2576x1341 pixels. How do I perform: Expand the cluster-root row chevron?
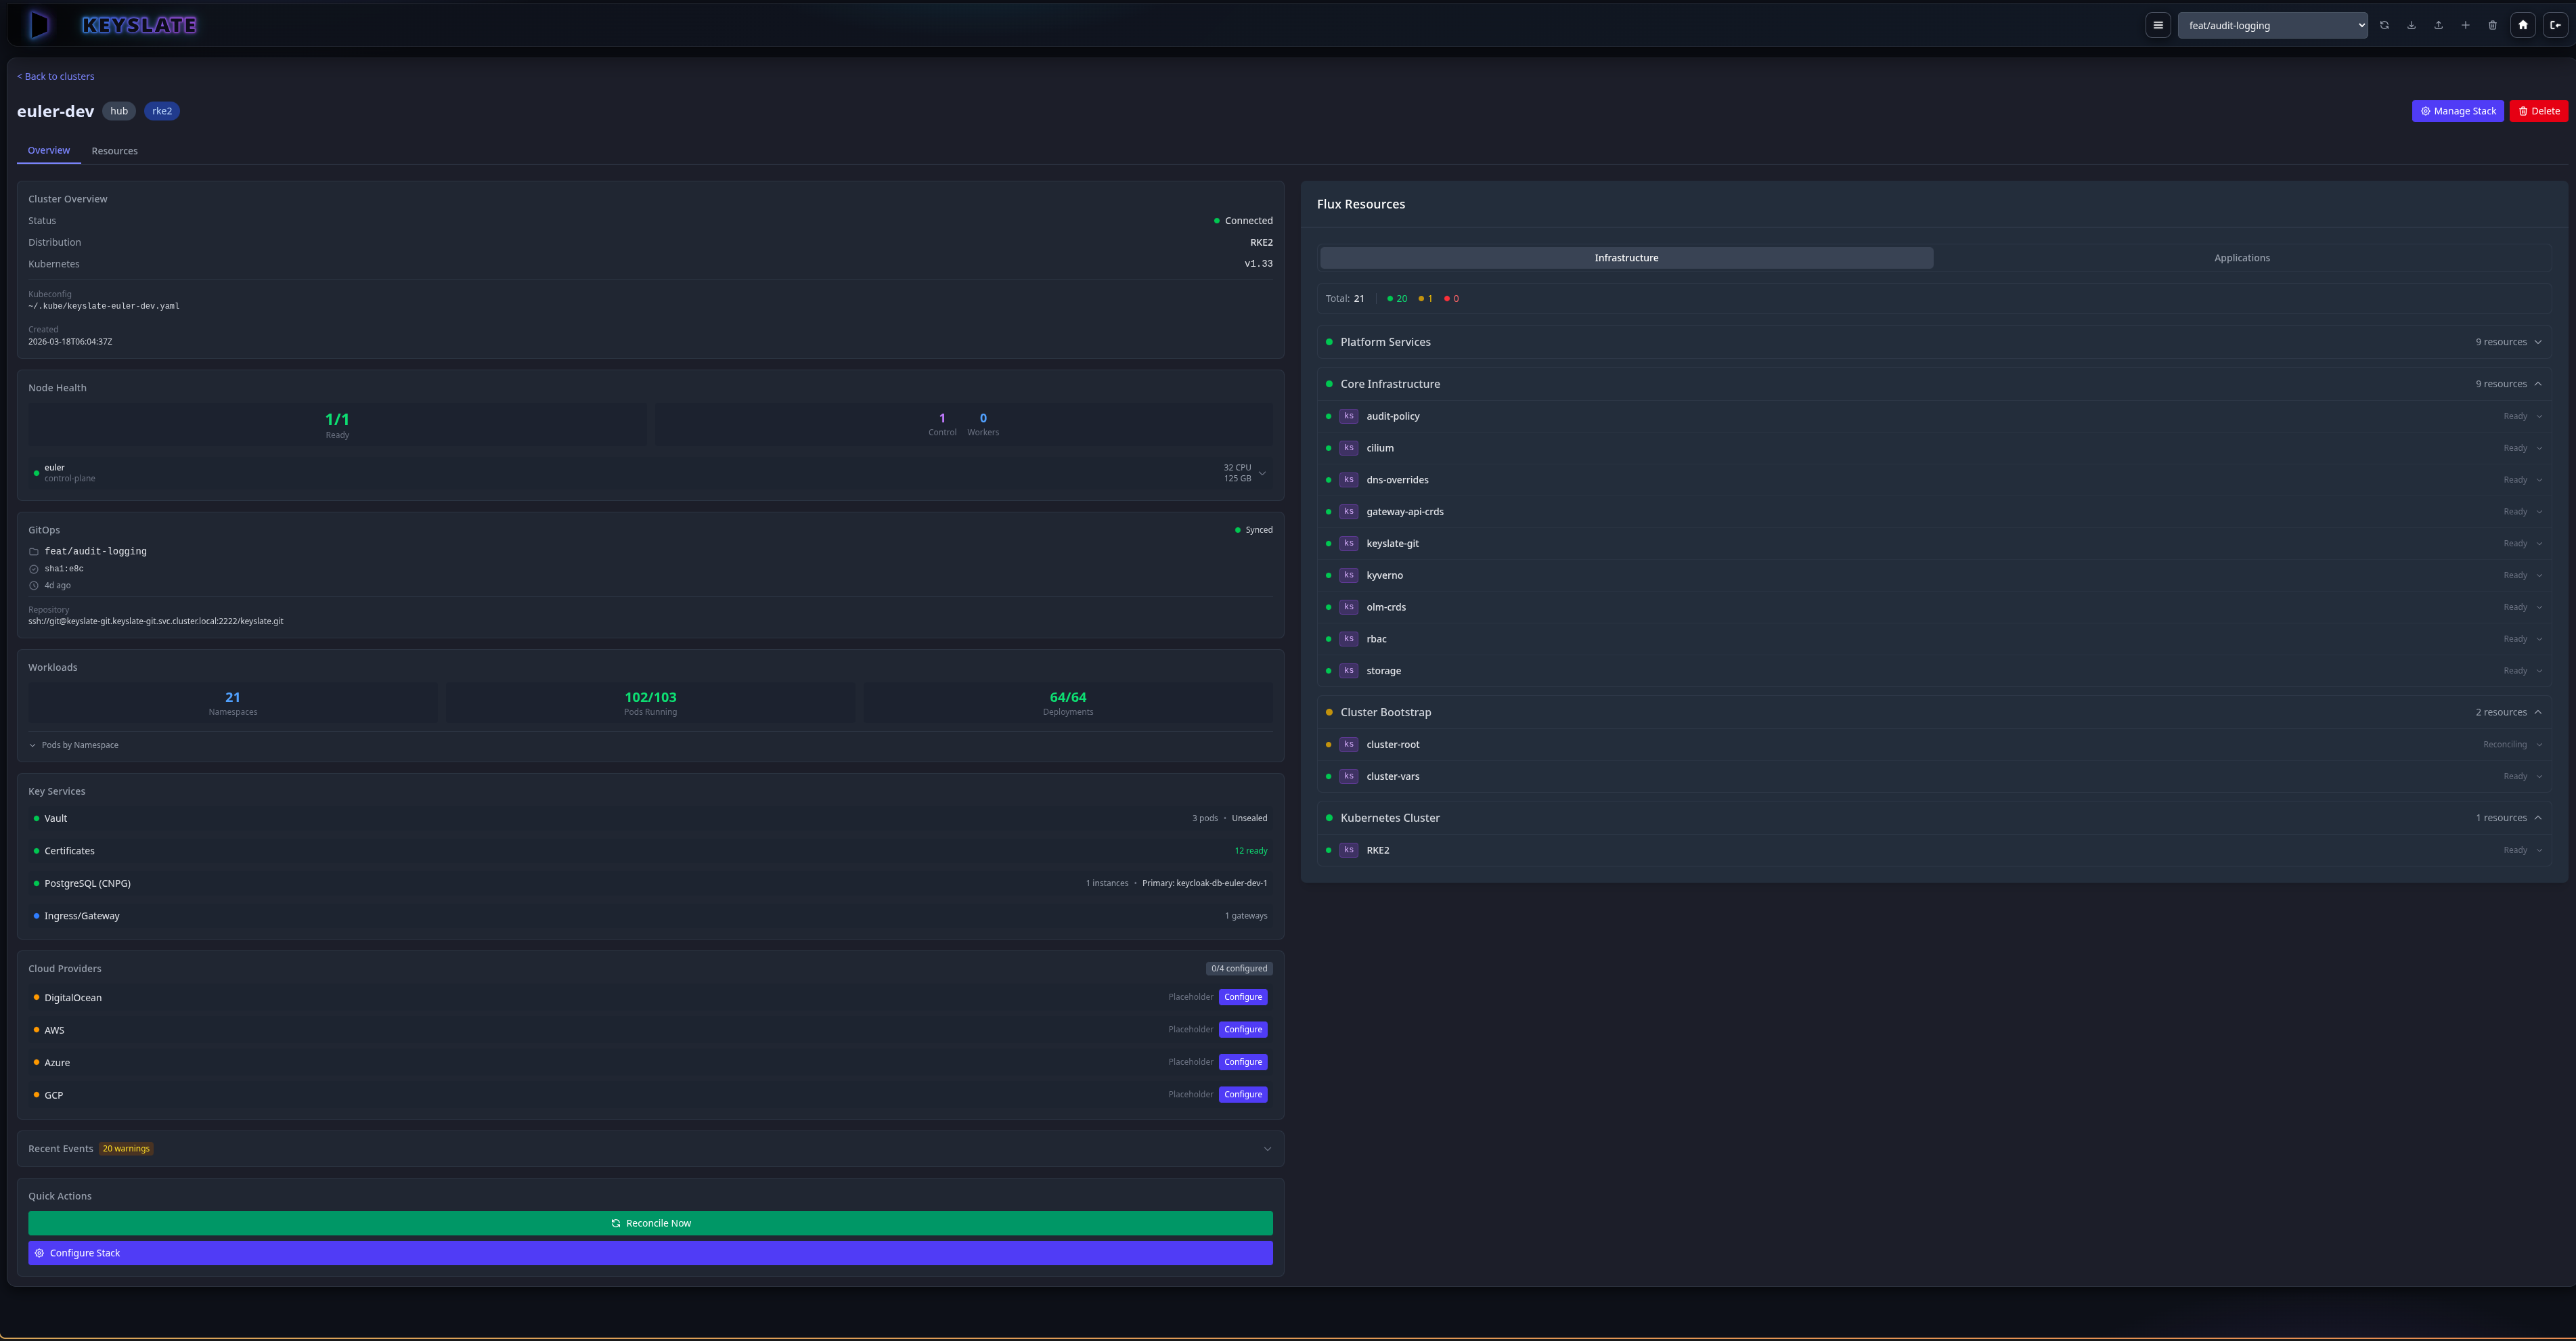2539,744
